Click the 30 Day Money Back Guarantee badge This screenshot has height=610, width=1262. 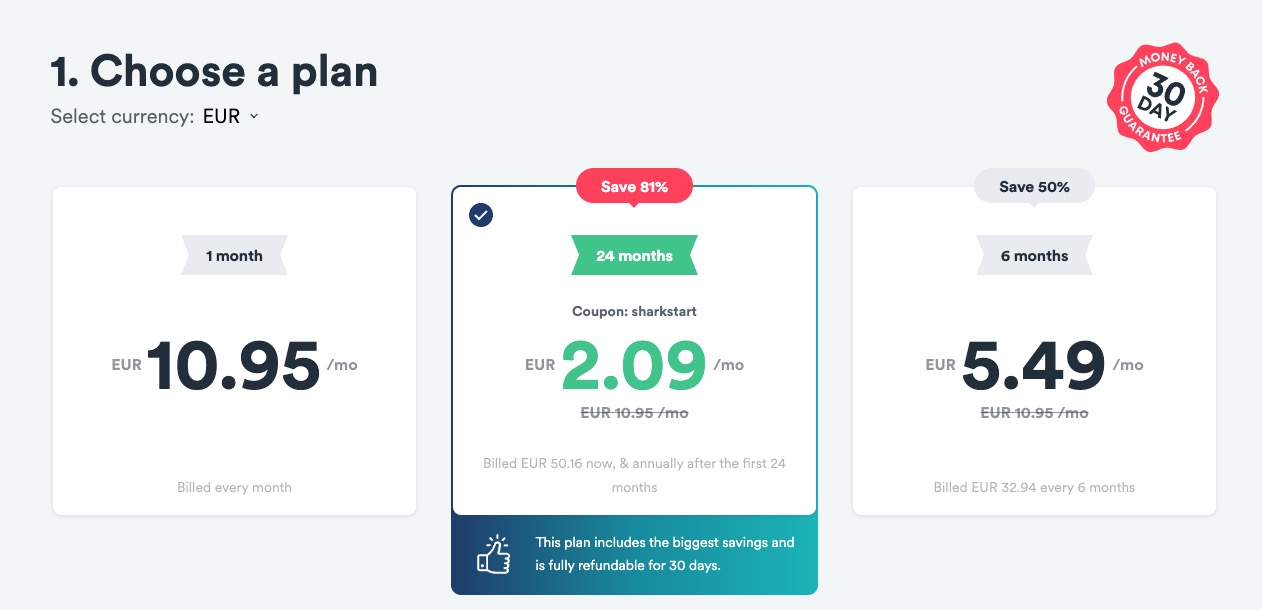(1162, 98)
